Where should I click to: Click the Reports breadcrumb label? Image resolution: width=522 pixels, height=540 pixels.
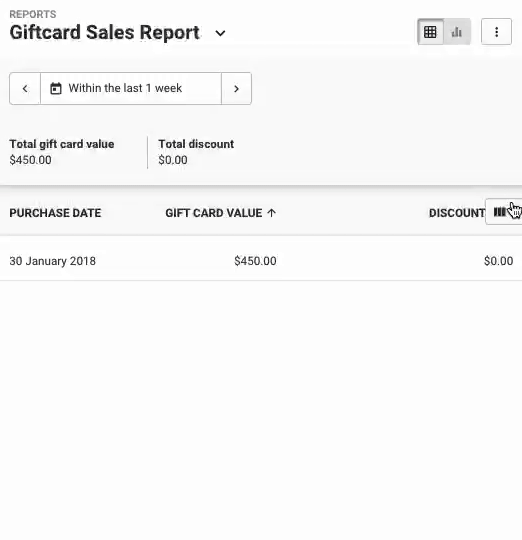pos(33,14)
